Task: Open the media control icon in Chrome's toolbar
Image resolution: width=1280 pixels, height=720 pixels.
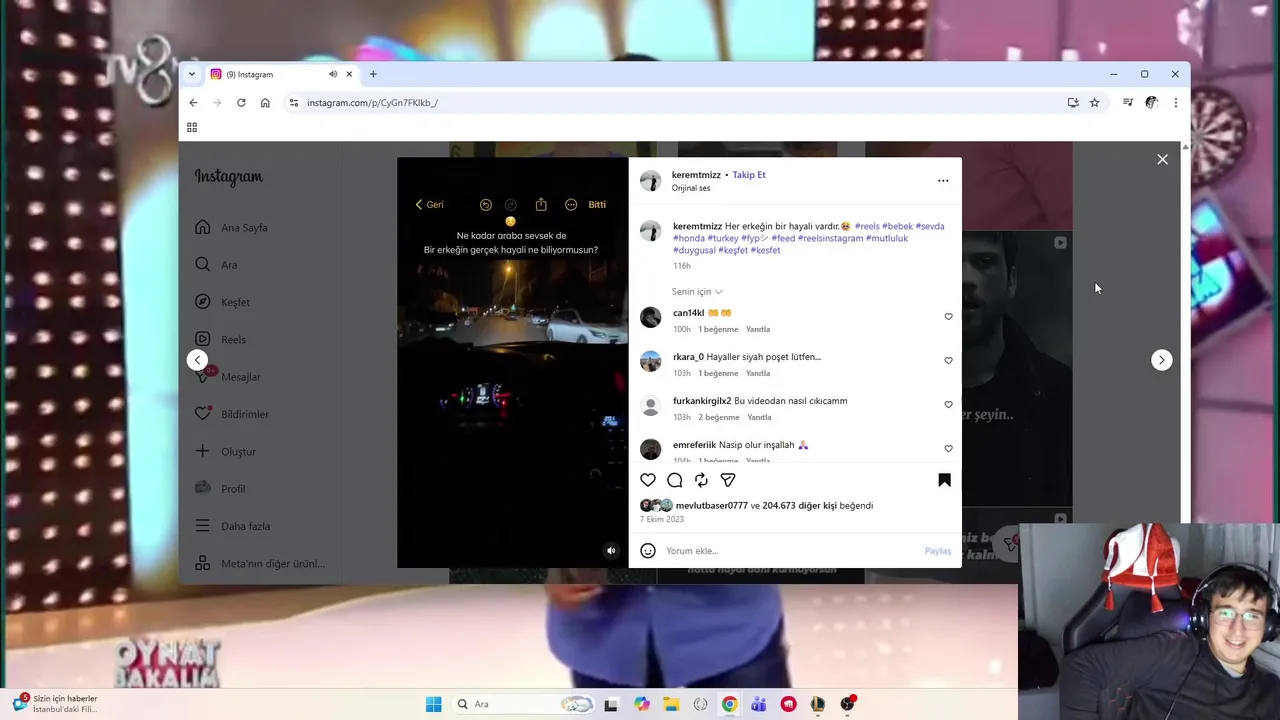Action: click(x=1128, y=103)
